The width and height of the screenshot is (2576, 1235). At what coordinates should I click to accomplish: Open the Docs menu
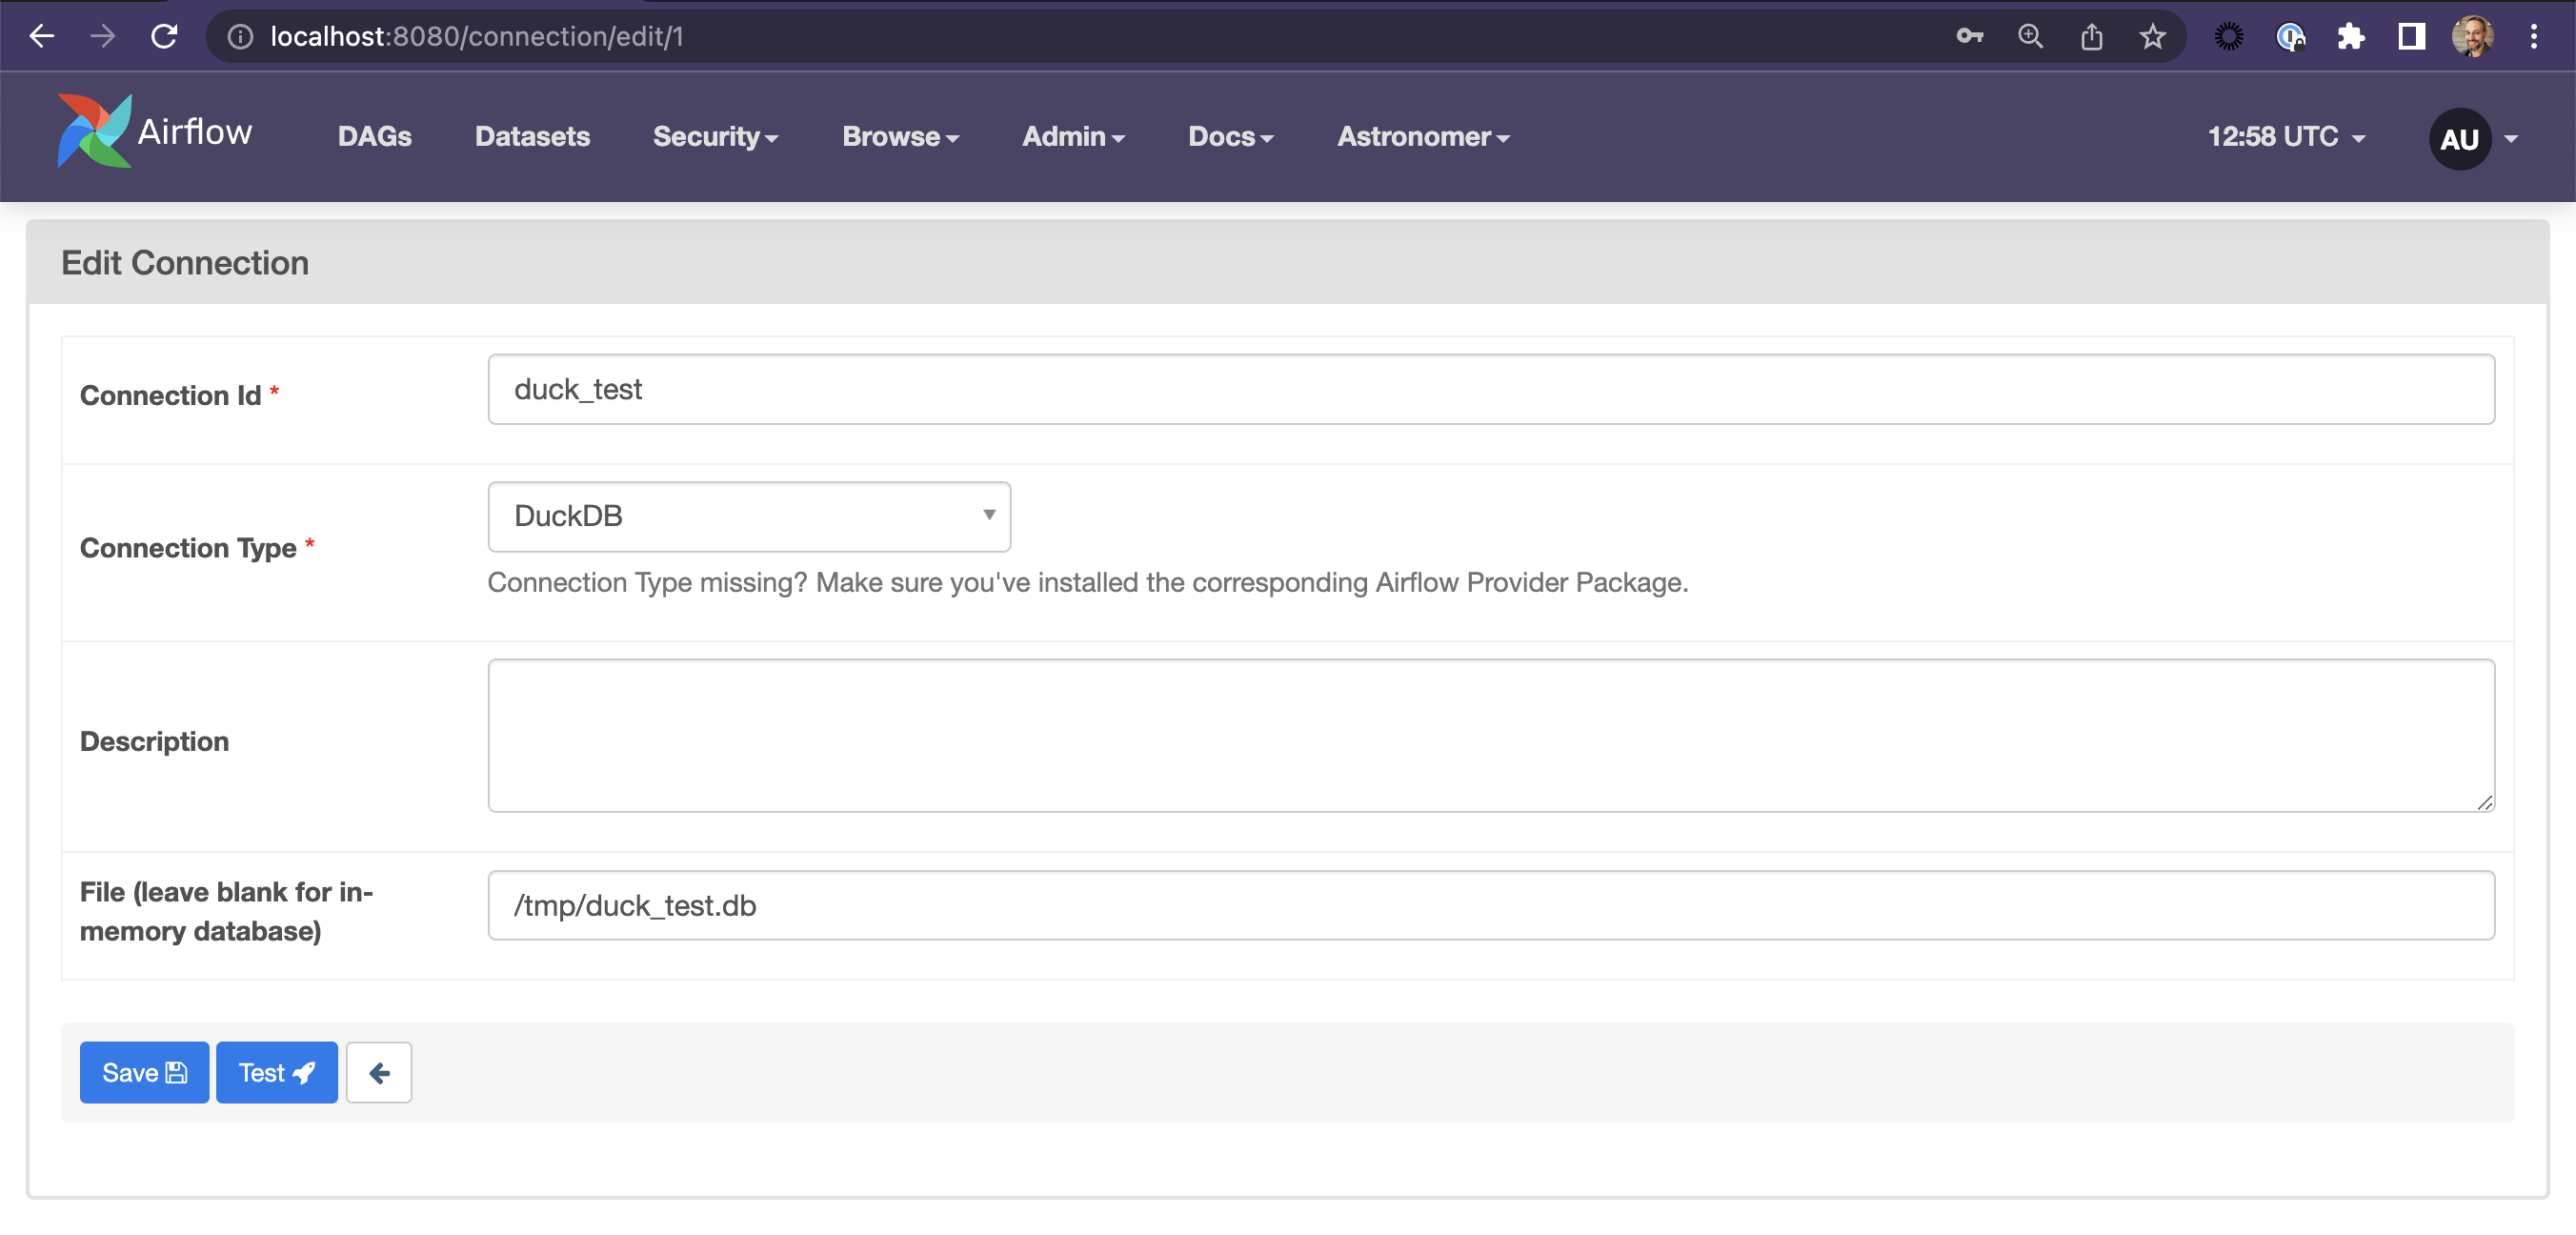1231,136
